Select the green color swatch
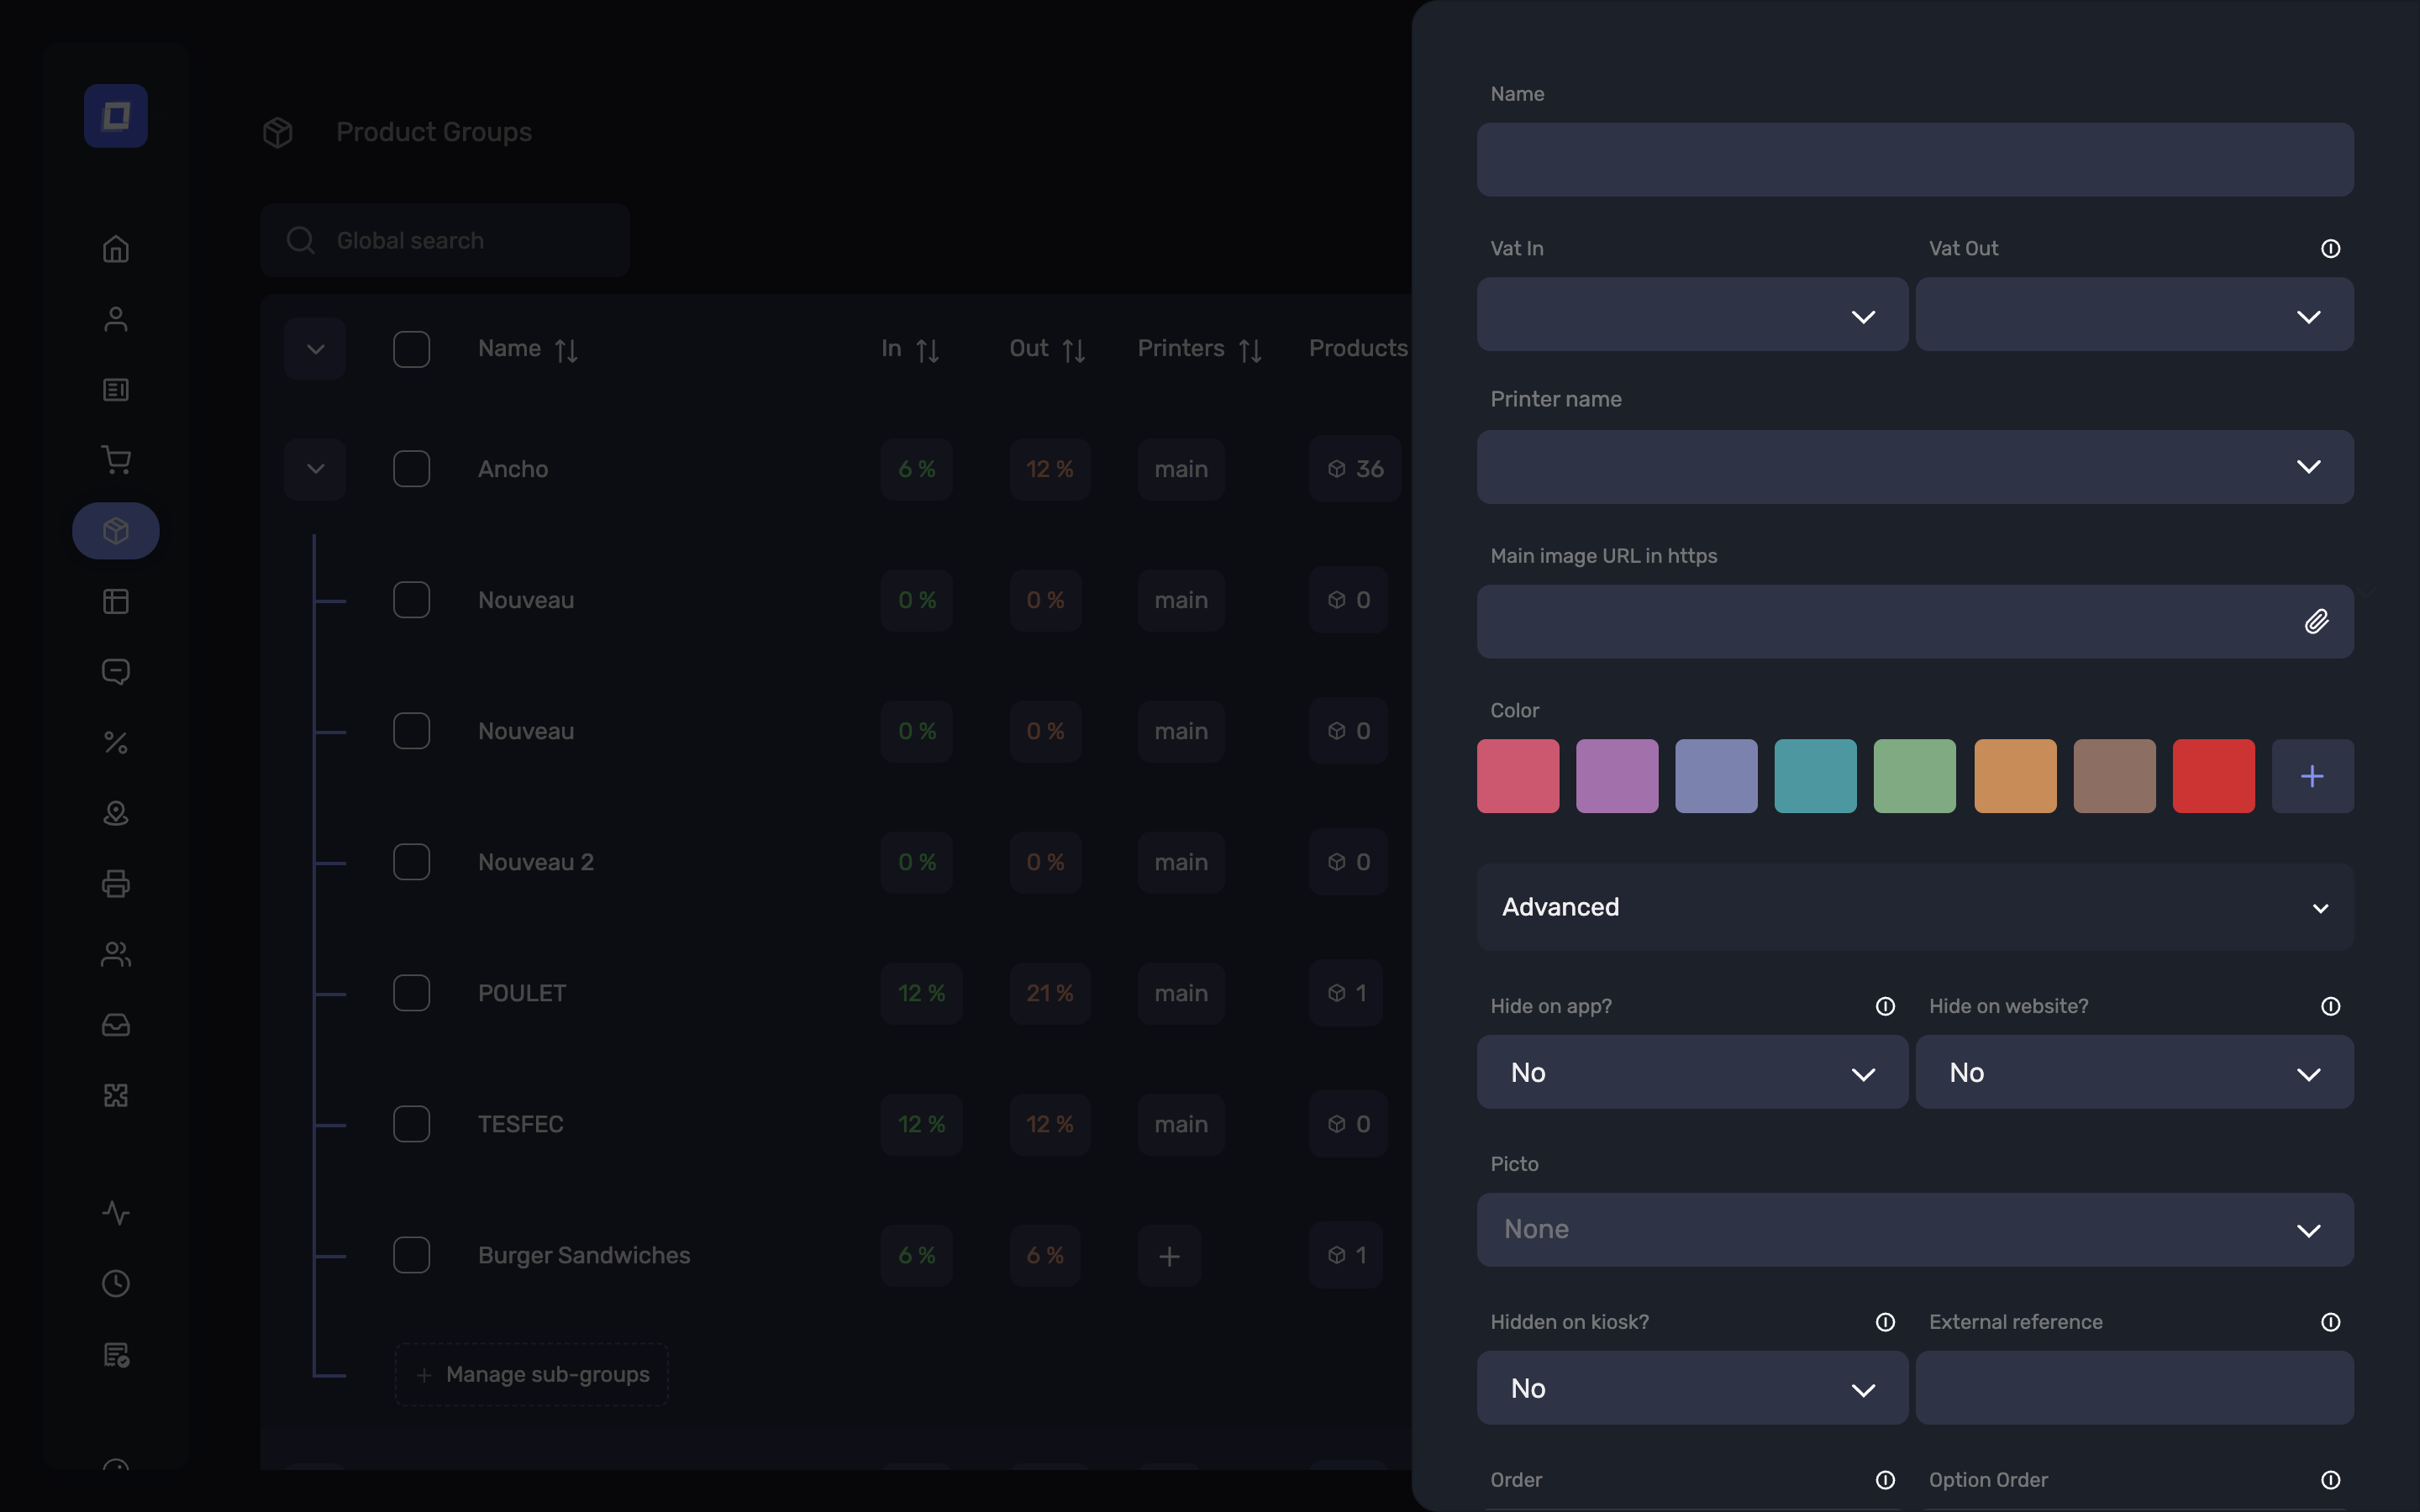Screen dimensions: 2420x1512 [x=1914, y=776]
